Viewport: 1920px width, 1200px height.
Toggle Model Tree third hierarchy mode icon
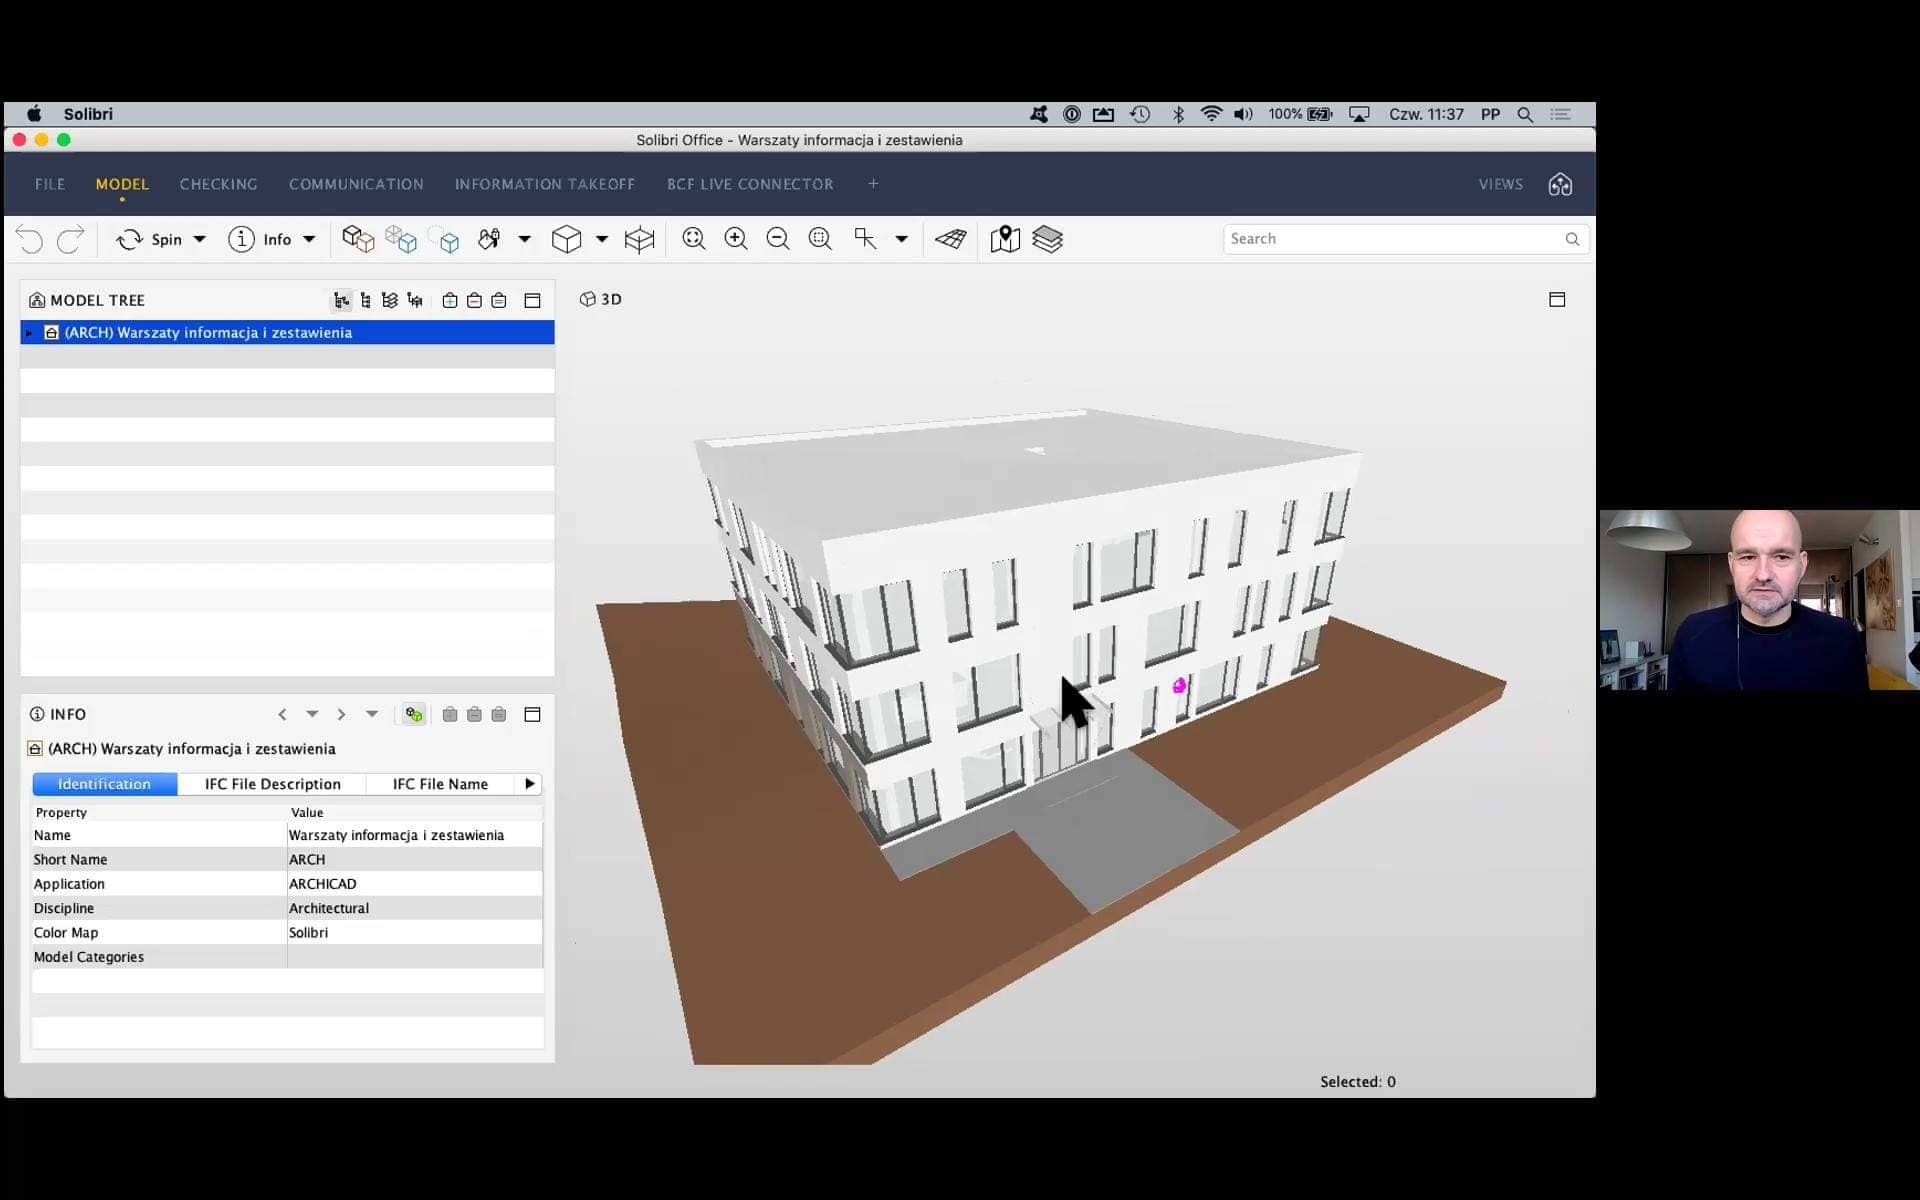[x=390, y=300]
